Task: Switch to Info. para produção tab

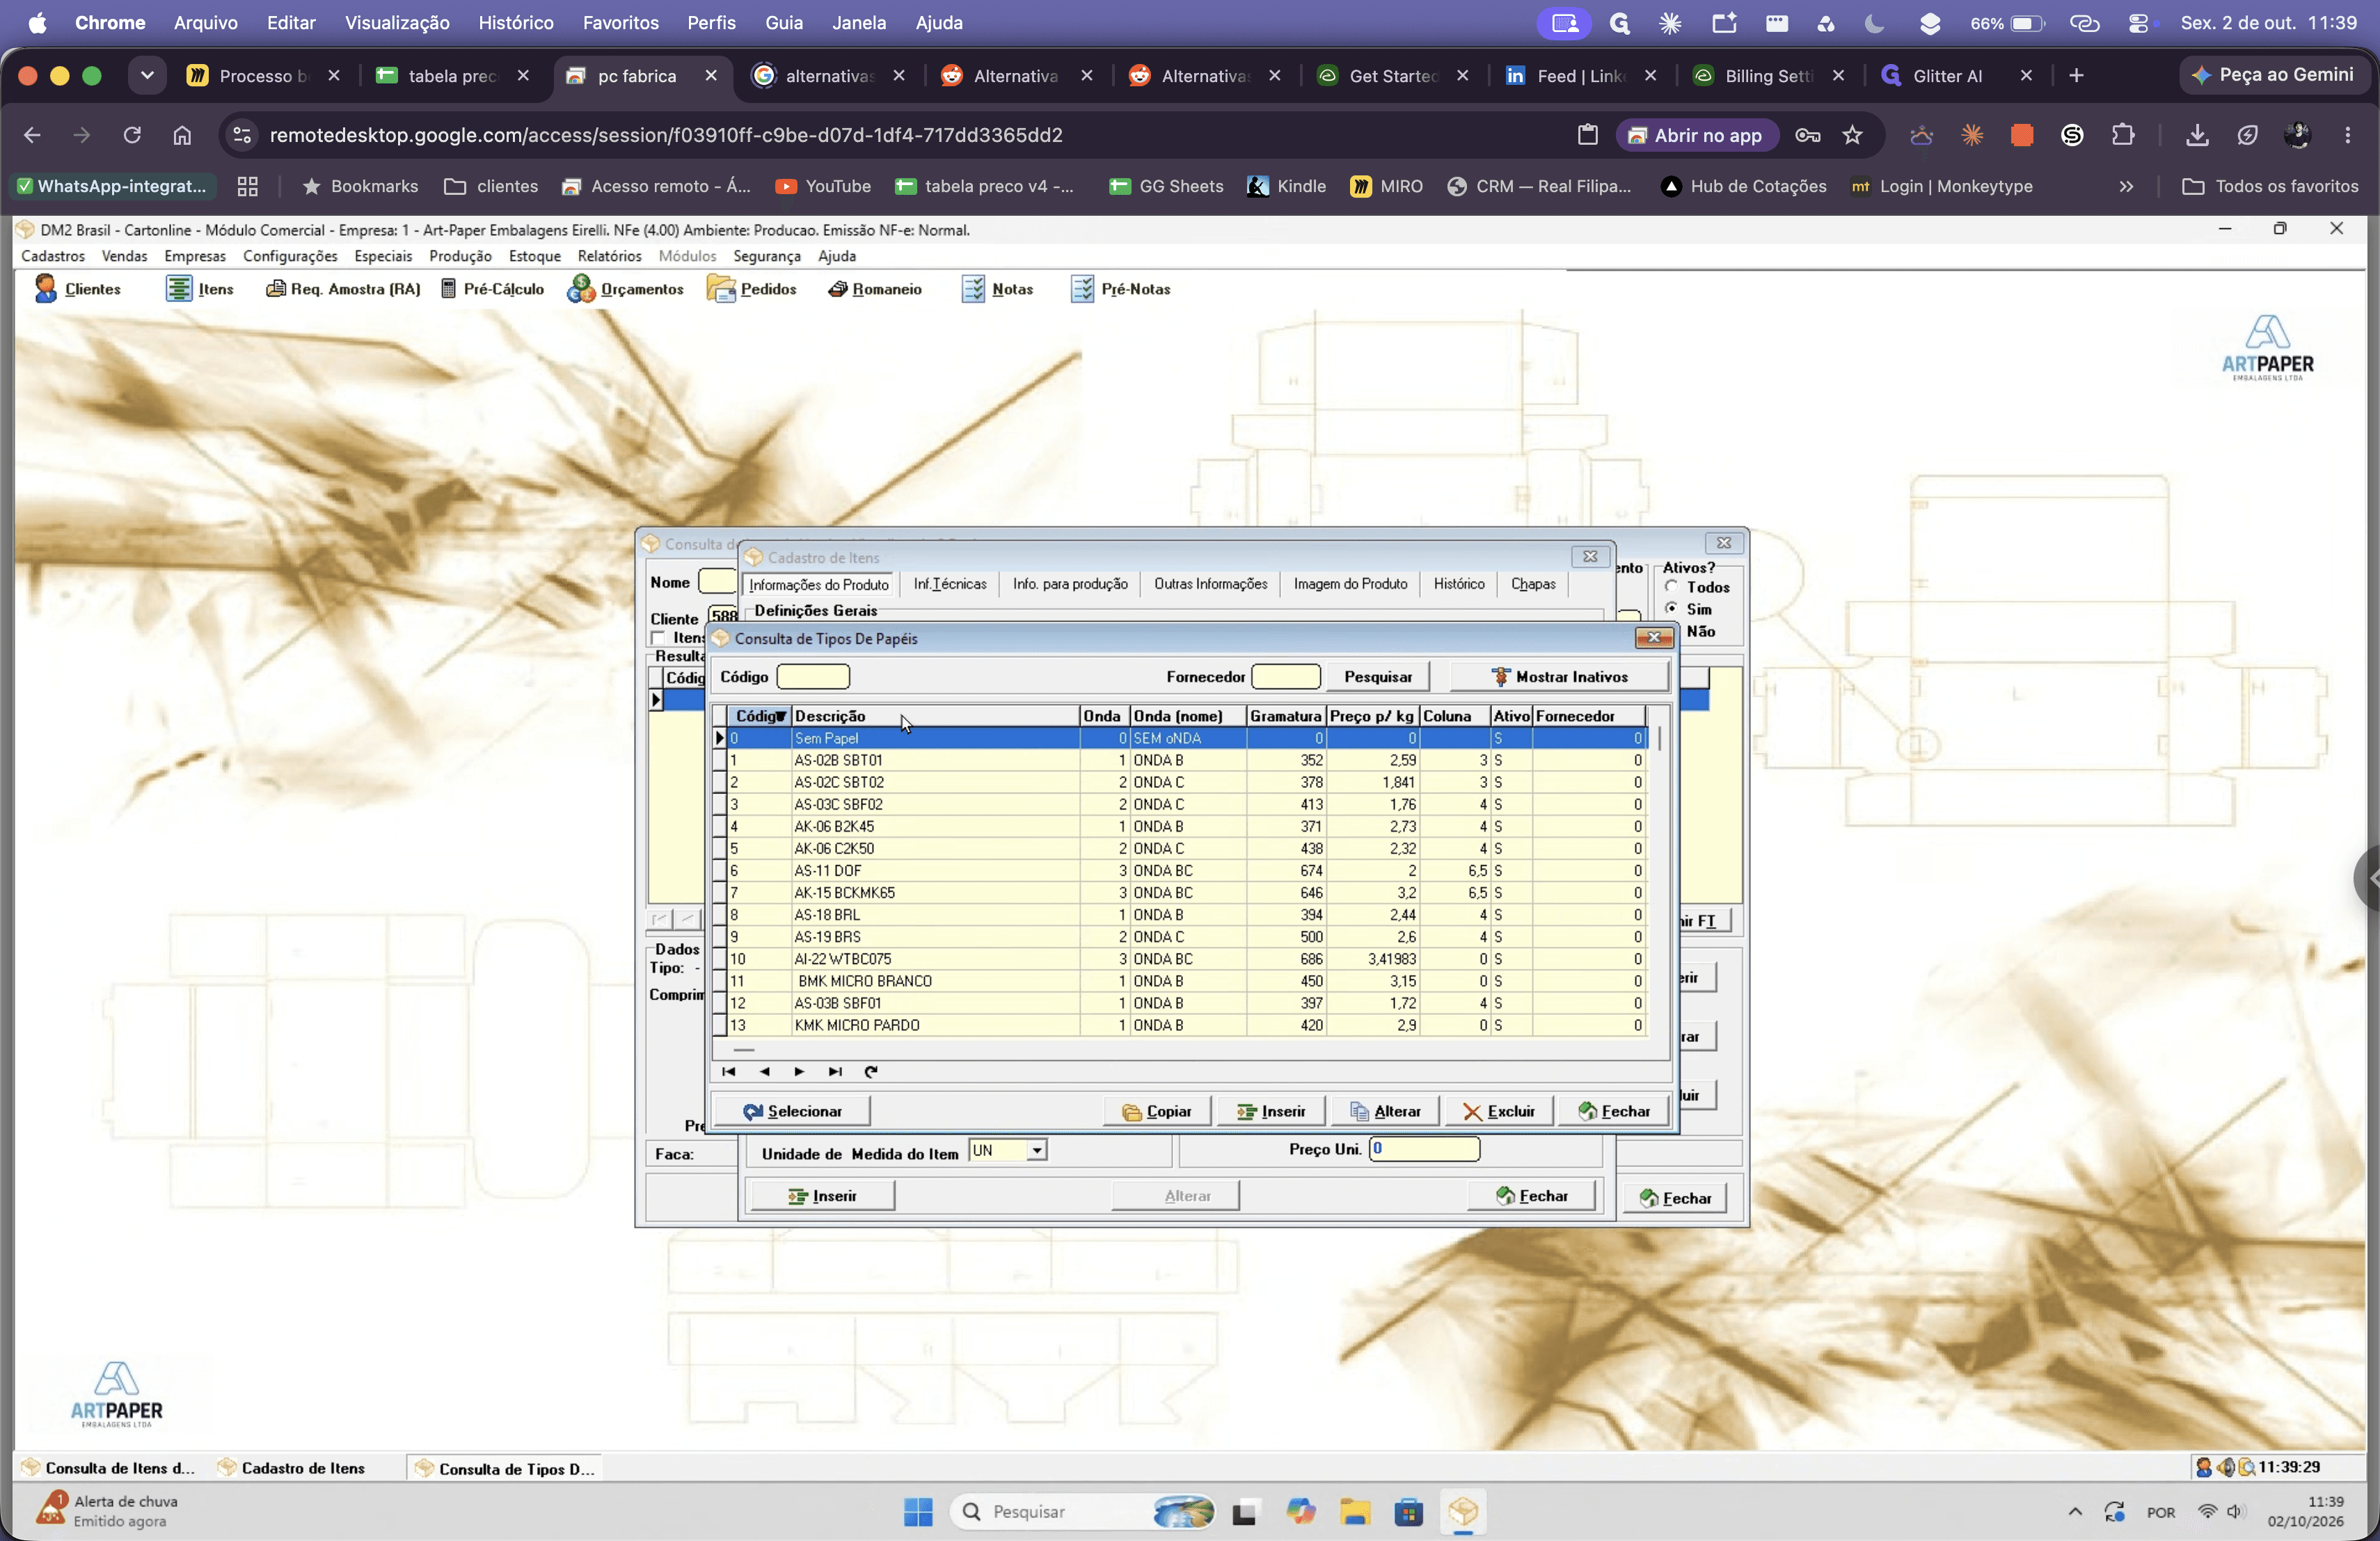Action: point(1070,584)
